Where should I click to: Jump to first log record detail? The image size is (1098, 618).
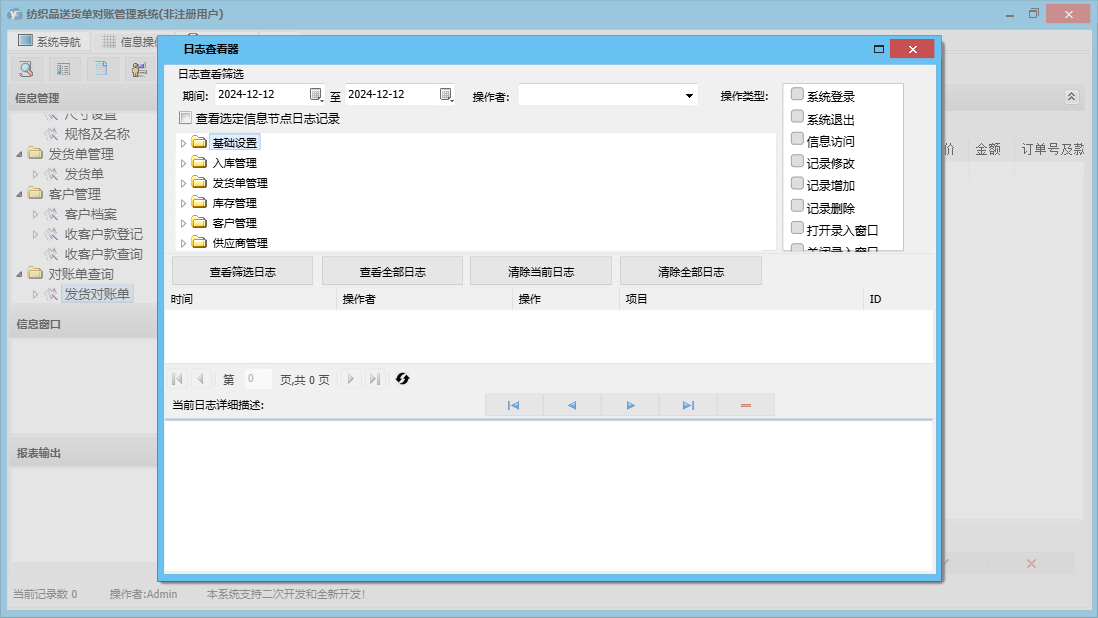[513, 405]
